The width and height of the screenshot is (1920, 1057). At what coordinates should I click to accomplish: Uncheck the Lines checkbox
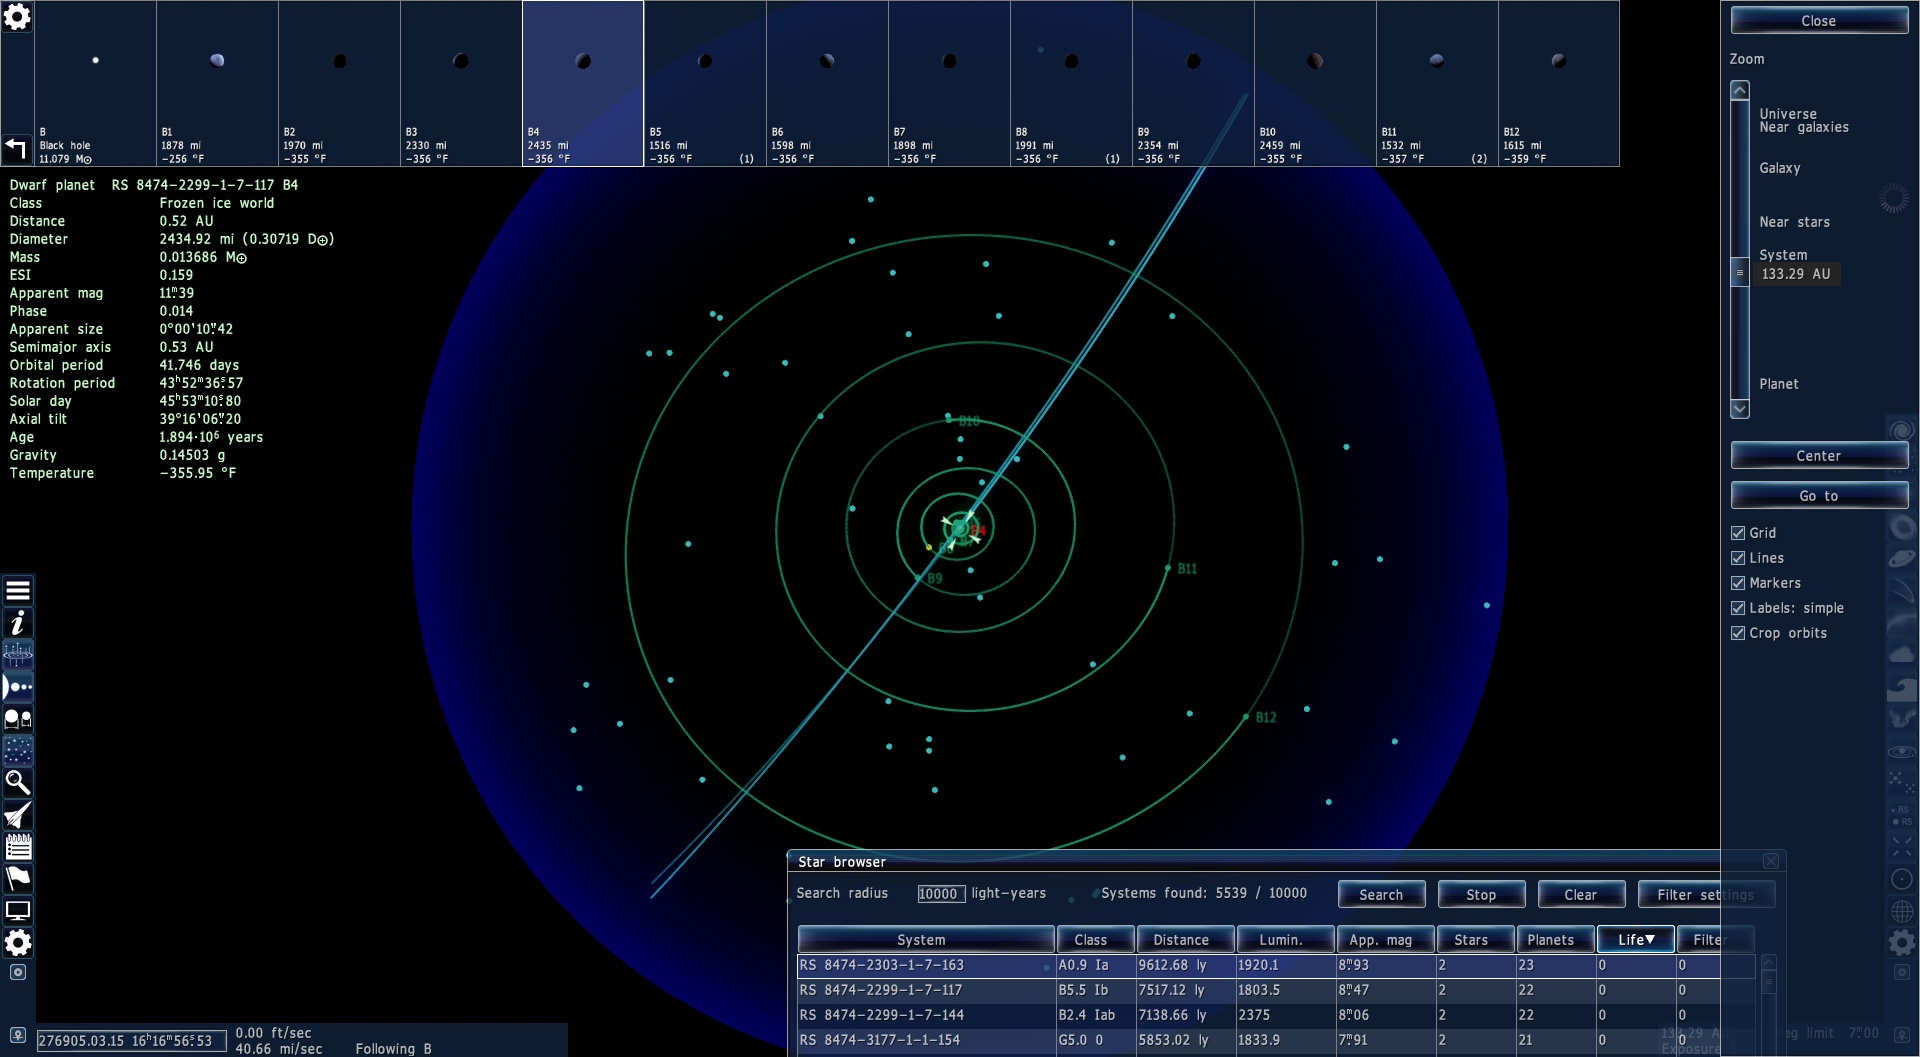click(x=1738, y=558)
